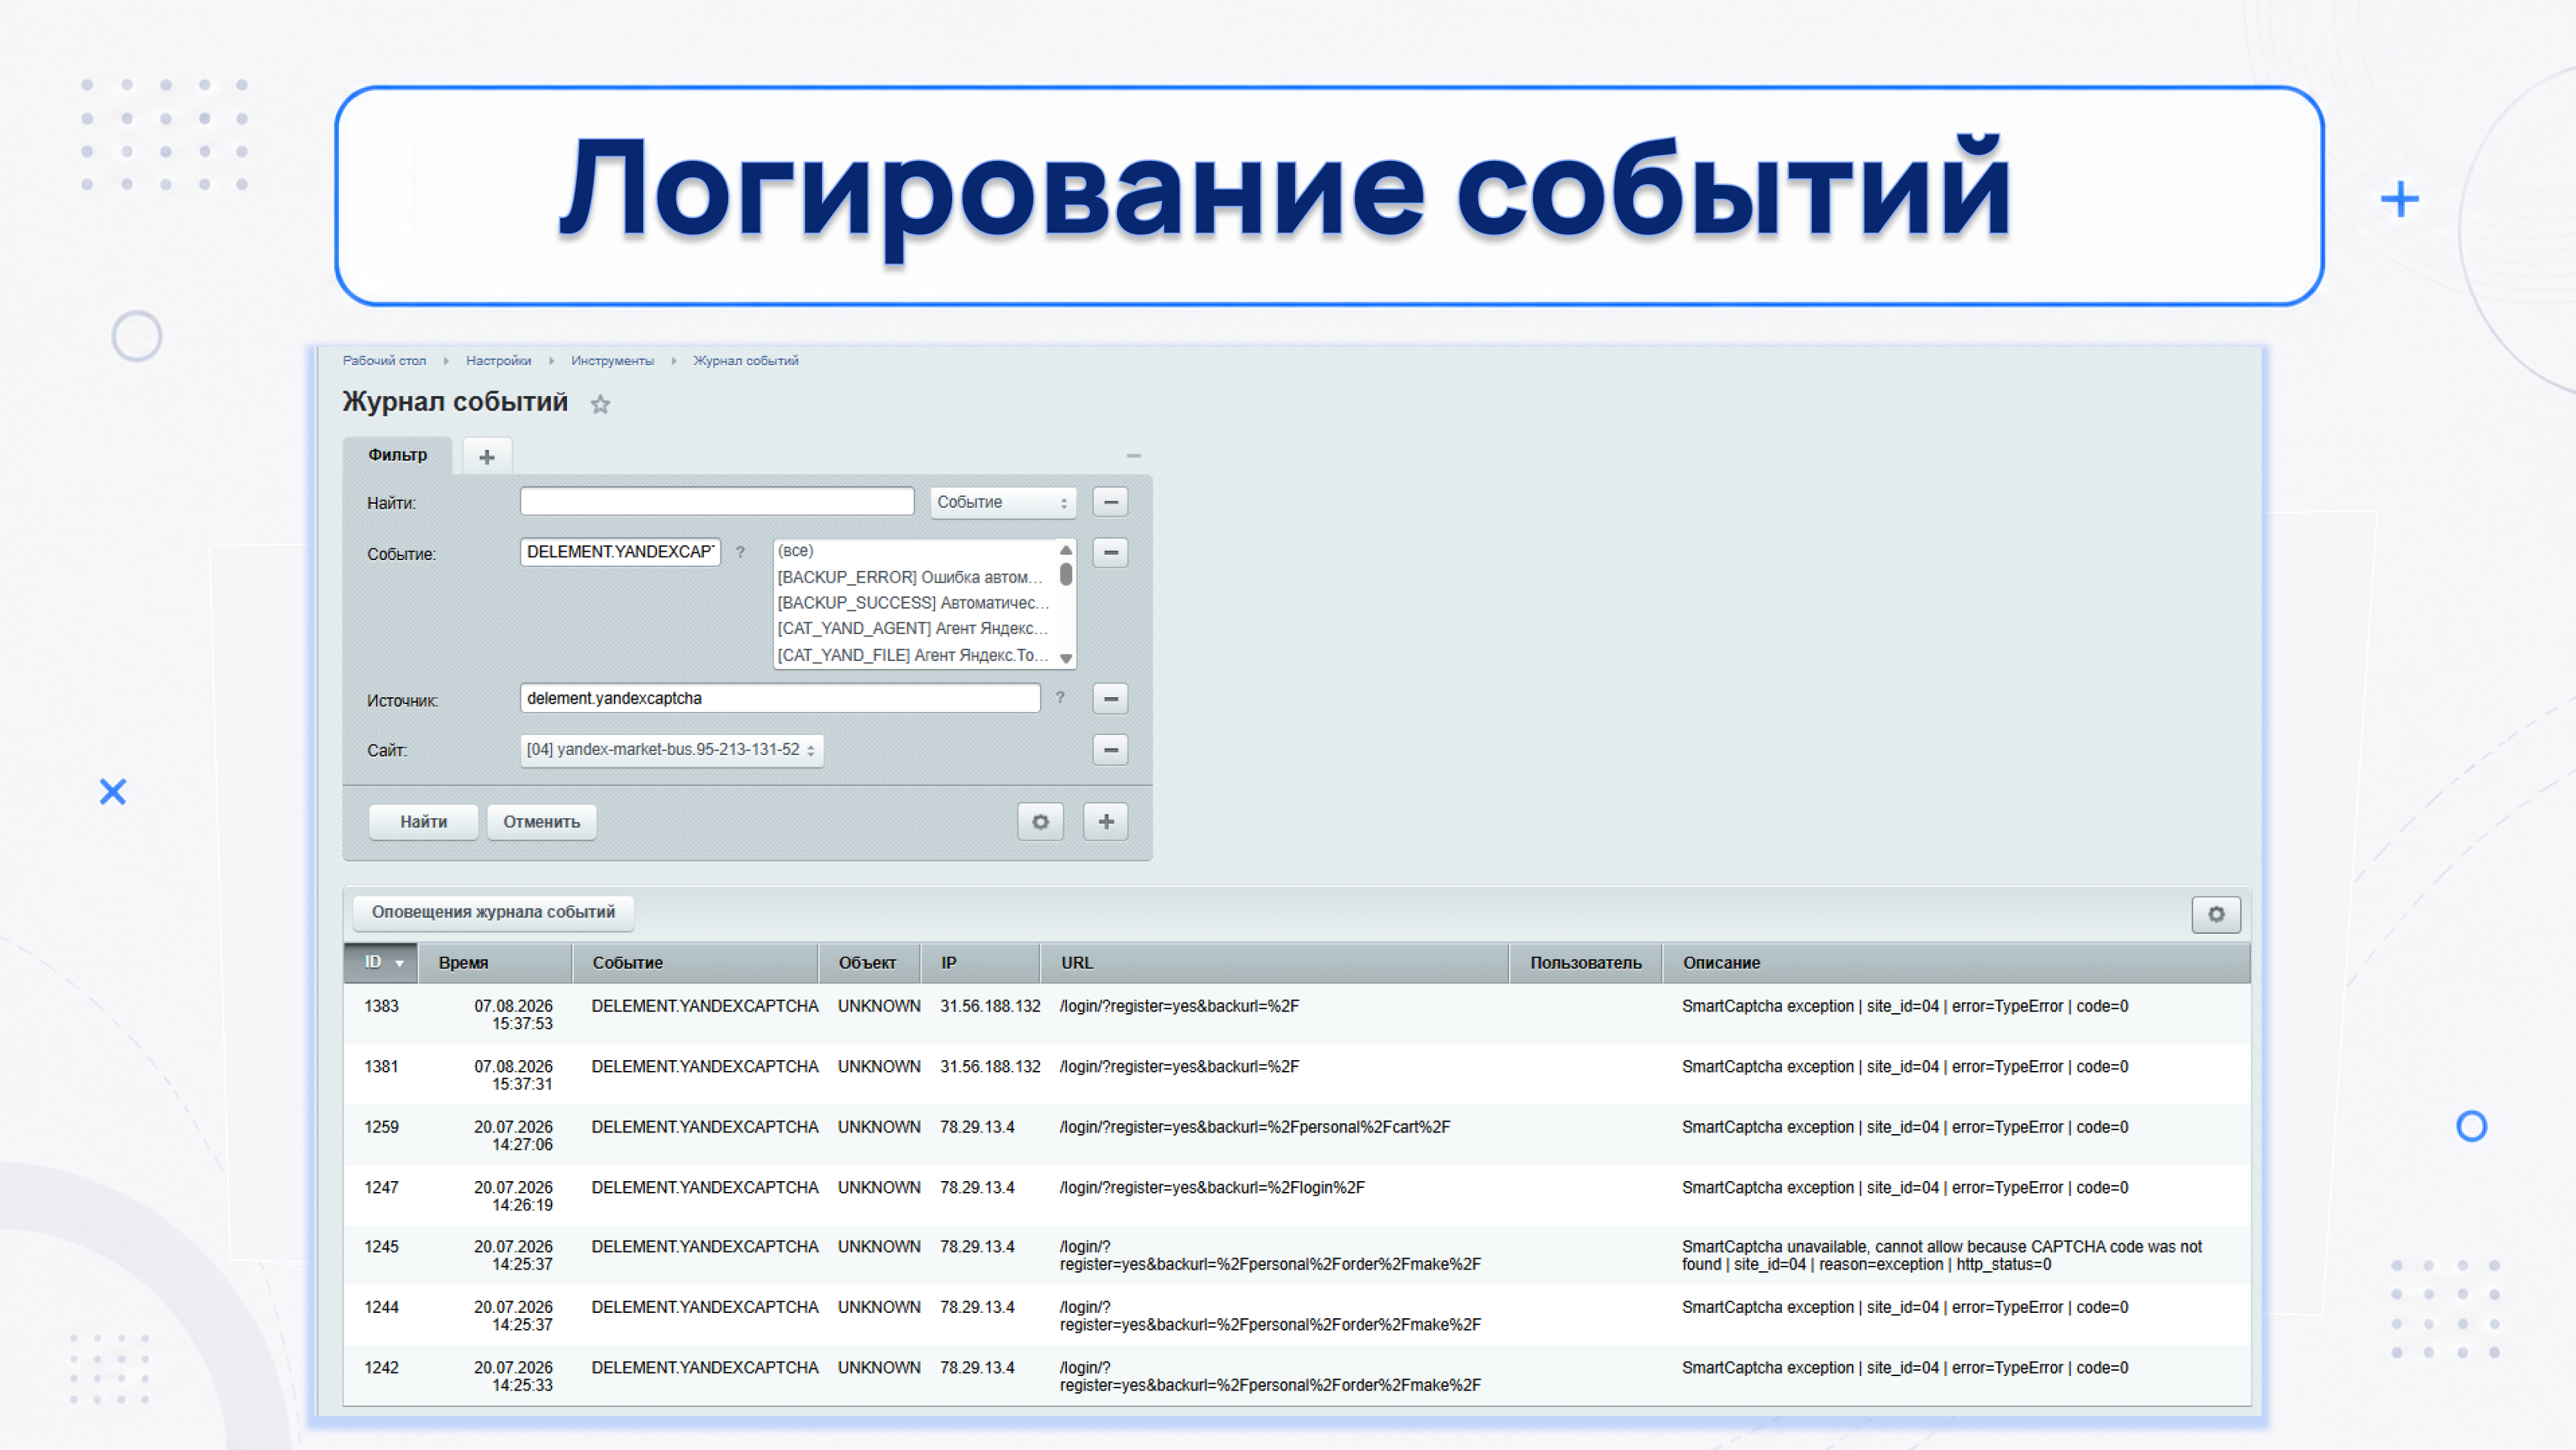Click URL ending %2Fpersonal%2Fcart%2F
Viewport: 2576px width, 1450px height.
pos(1254,1127)
